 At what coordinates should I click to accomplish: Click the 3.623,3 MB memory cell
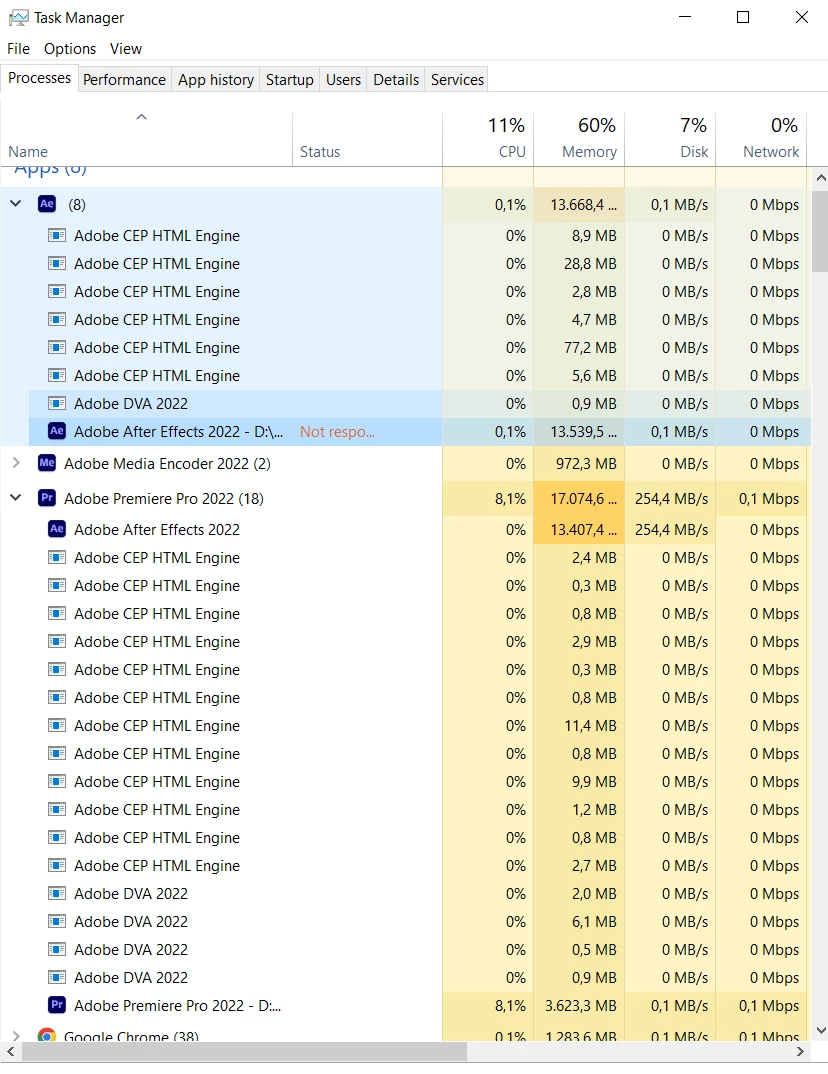[579, 1006]
